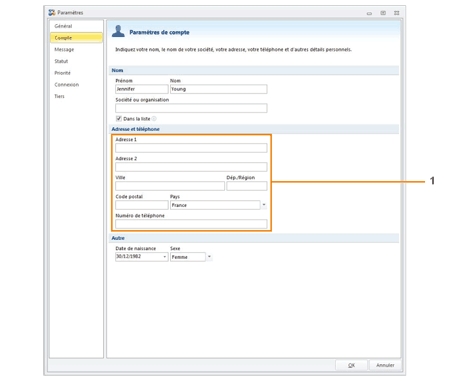Click the Prénom field containing Jennifer
The width and height of the screenshot is (450, 381).
(142, 89)
